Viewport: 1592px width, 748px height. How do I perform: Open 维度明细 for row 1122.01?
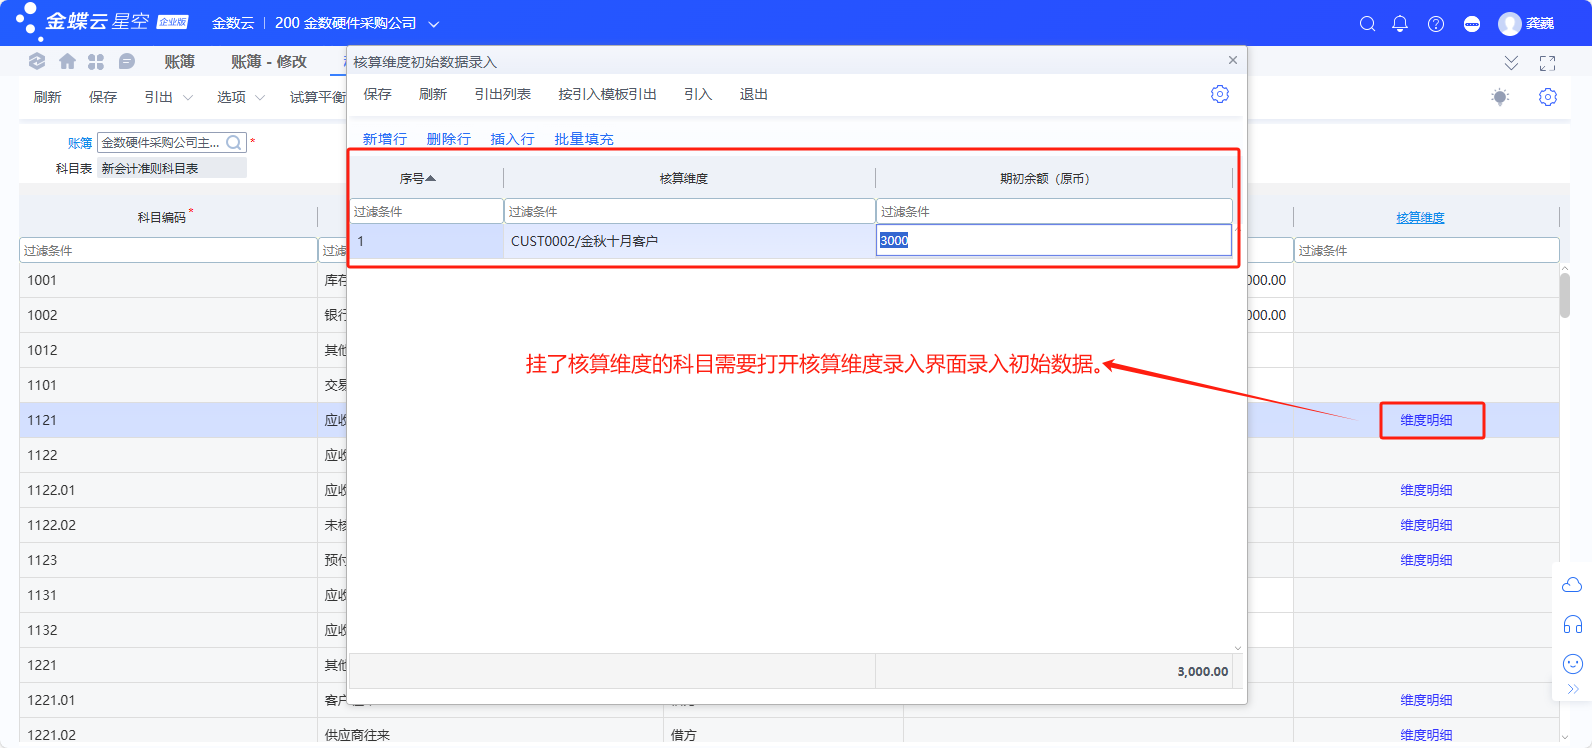click(1427, 490)
